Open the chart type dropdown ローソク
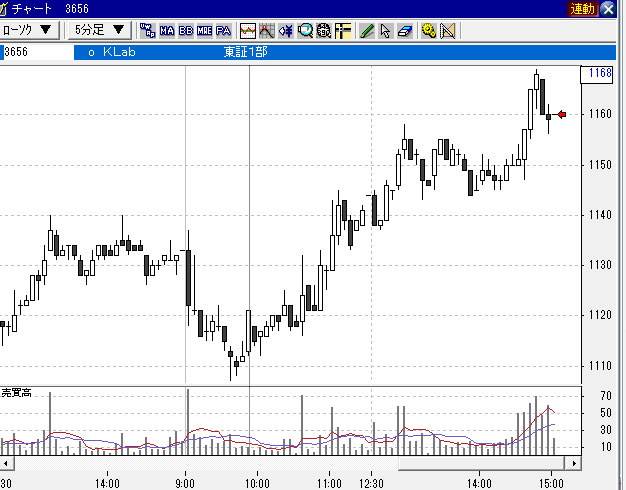This screenshot has width=626, height=490. 29,30
